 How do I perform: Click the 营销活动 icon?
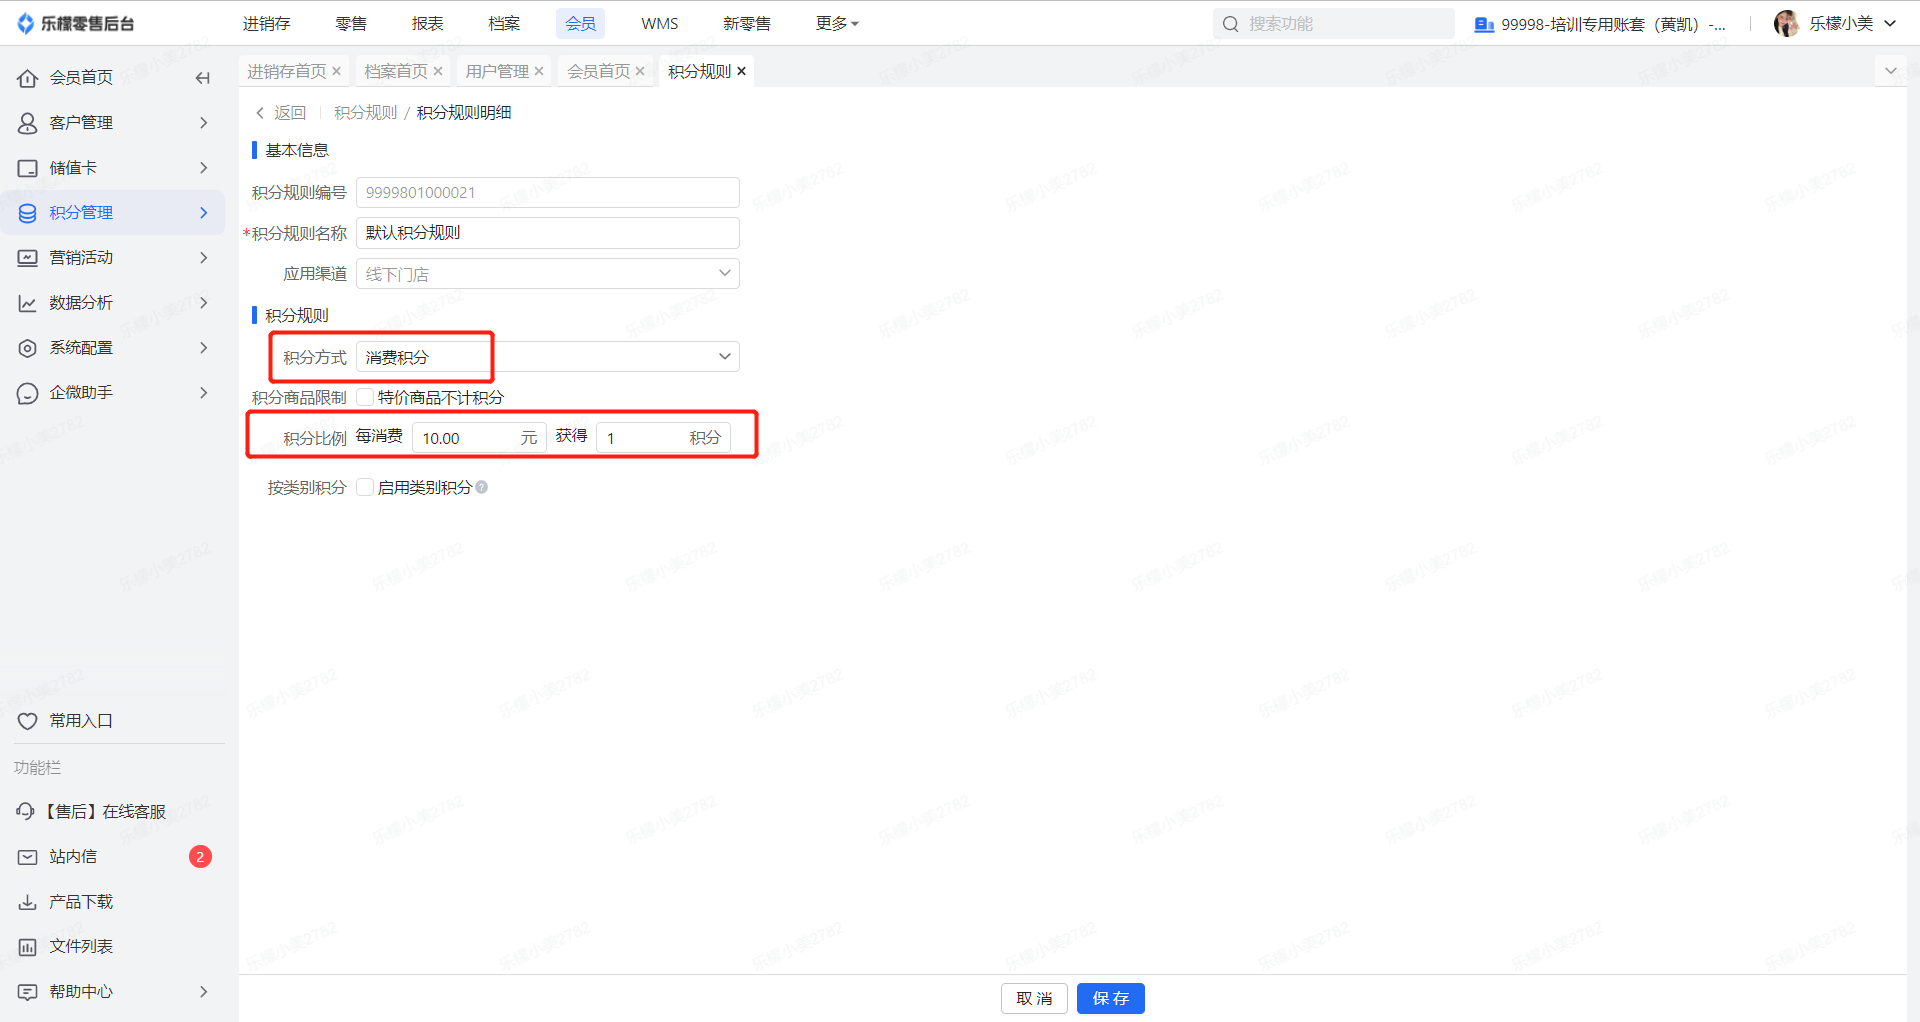[28, 258]
